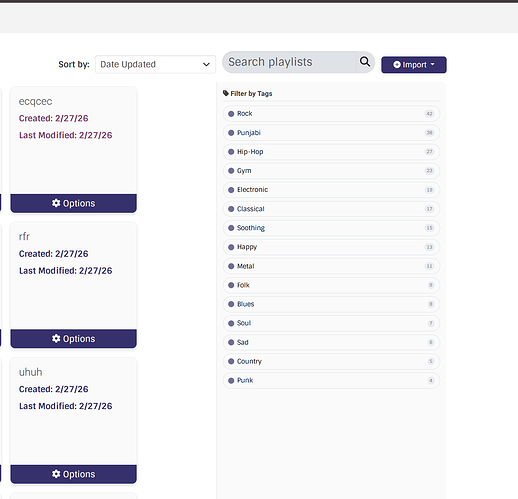This screenshot has height=499, width=518.
Task: Click the Punk tag's colored dot
Action: tap(231, 380)
